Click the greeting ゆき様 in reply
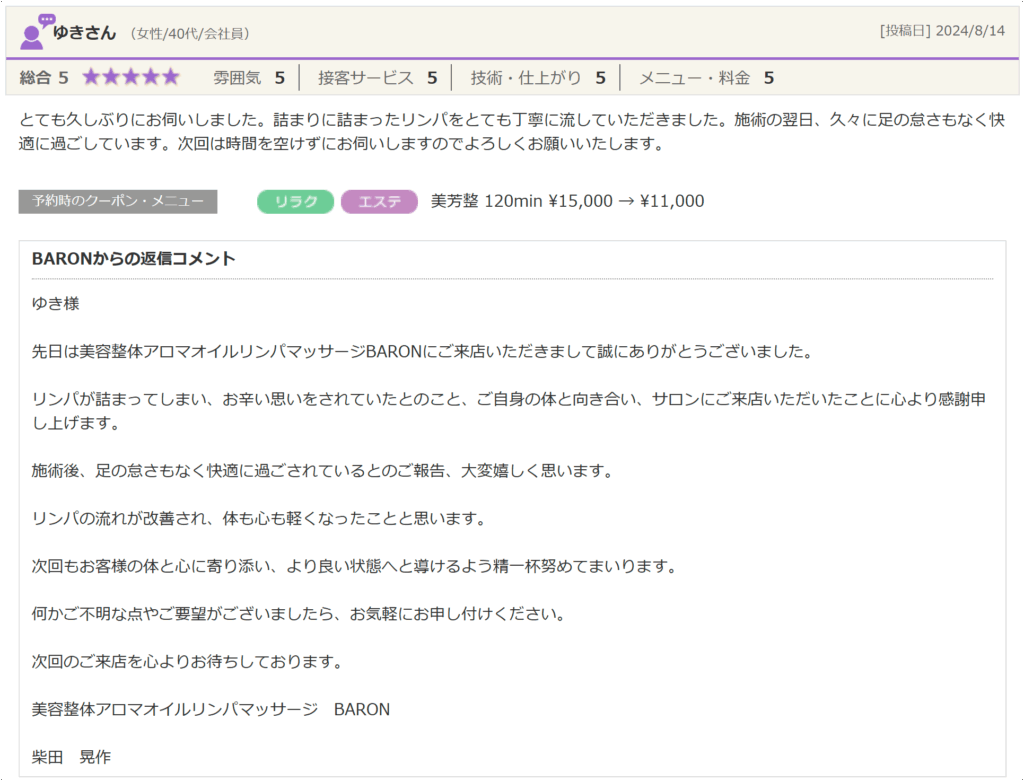The height and width of the screenshot is (781, 1024). pyautogui.click(x=56, y=304)
